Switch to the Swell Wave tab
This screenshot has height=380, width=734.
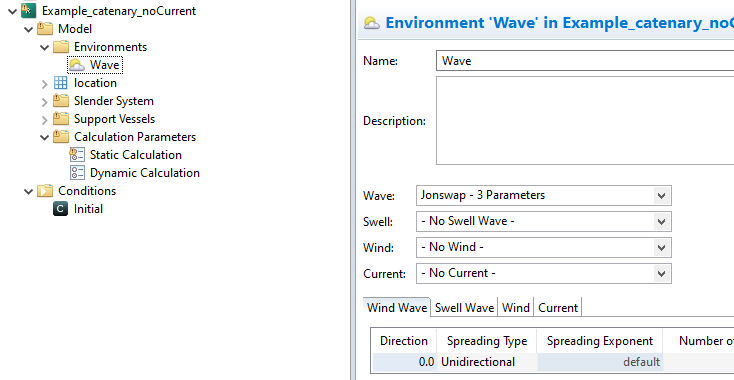464,307
